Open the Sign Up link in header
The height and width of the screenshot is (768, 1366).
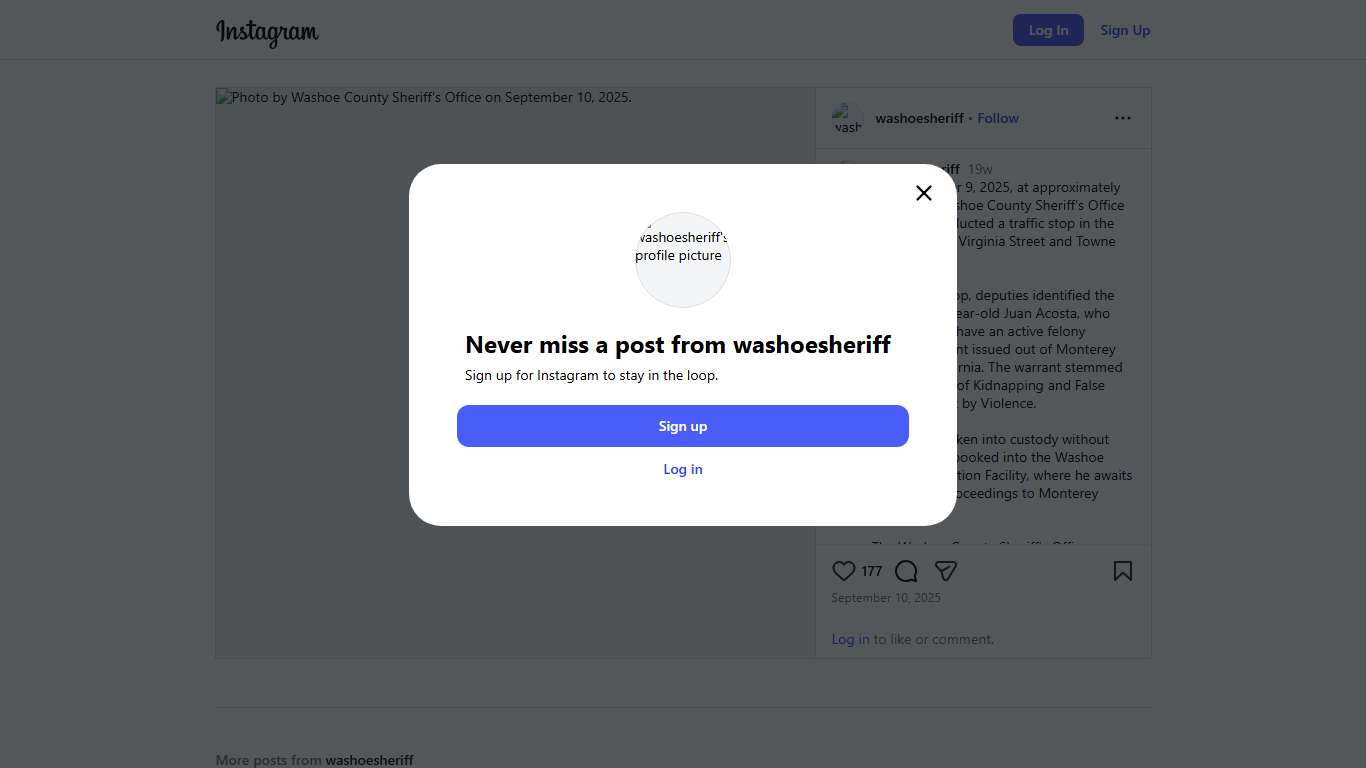pyautogui.click(x=1125, y=30)
